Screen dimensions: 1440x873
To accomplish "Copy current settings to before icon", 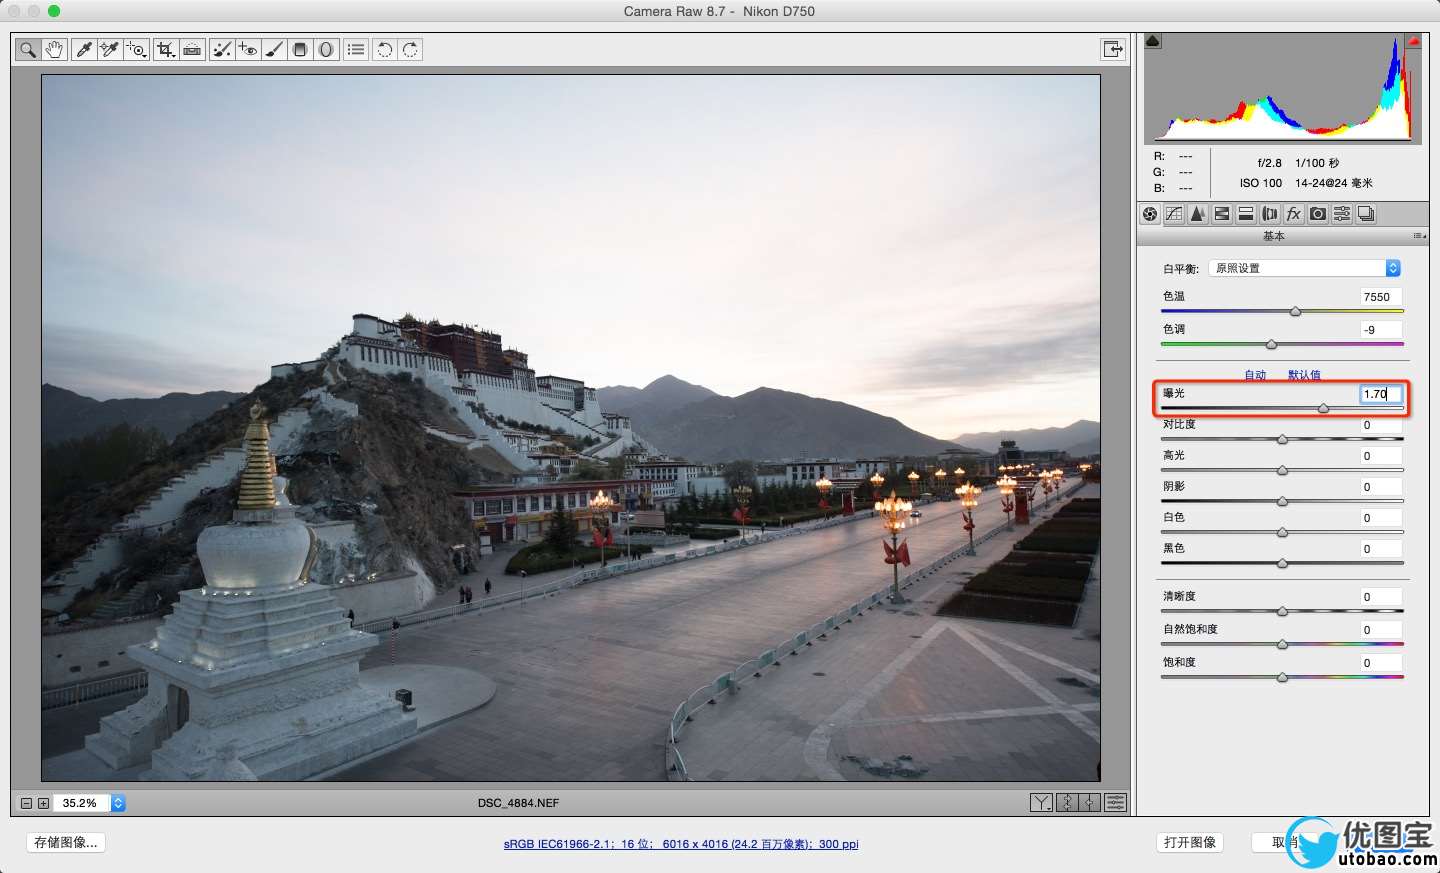I will (x=1089, y=803).
